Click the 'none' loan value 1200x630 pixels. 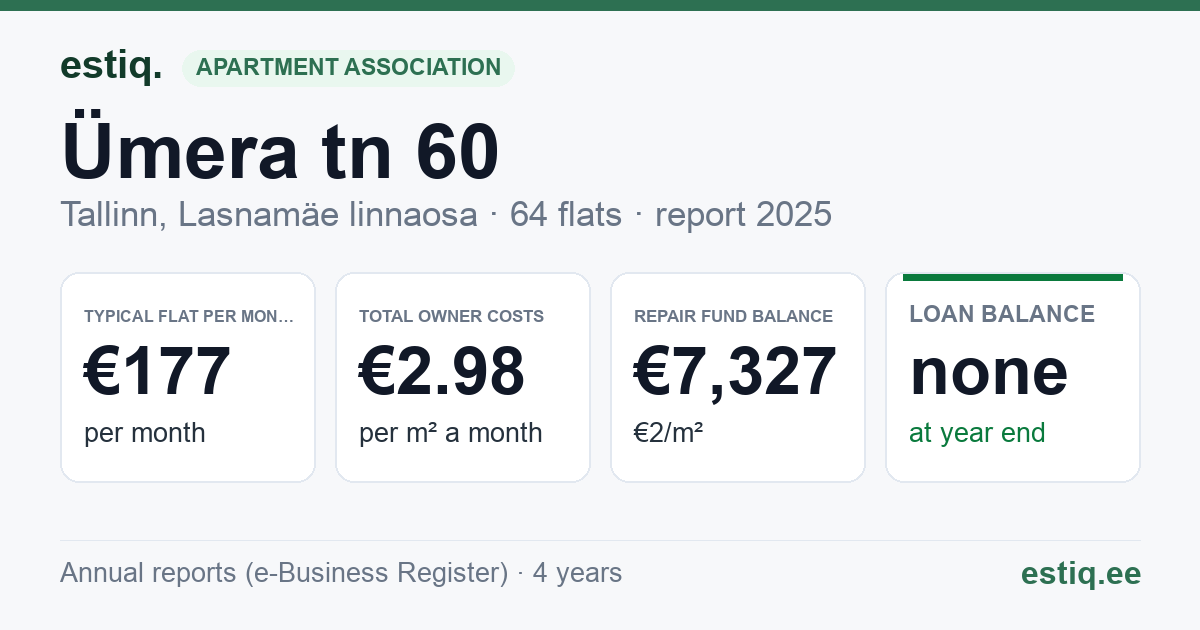(x=988, y=372)
